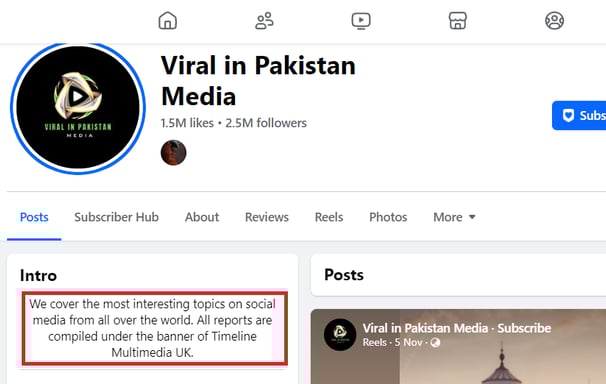Click the small follower avatar under likes
Viewport: 606px width, 384px height.
174,153
